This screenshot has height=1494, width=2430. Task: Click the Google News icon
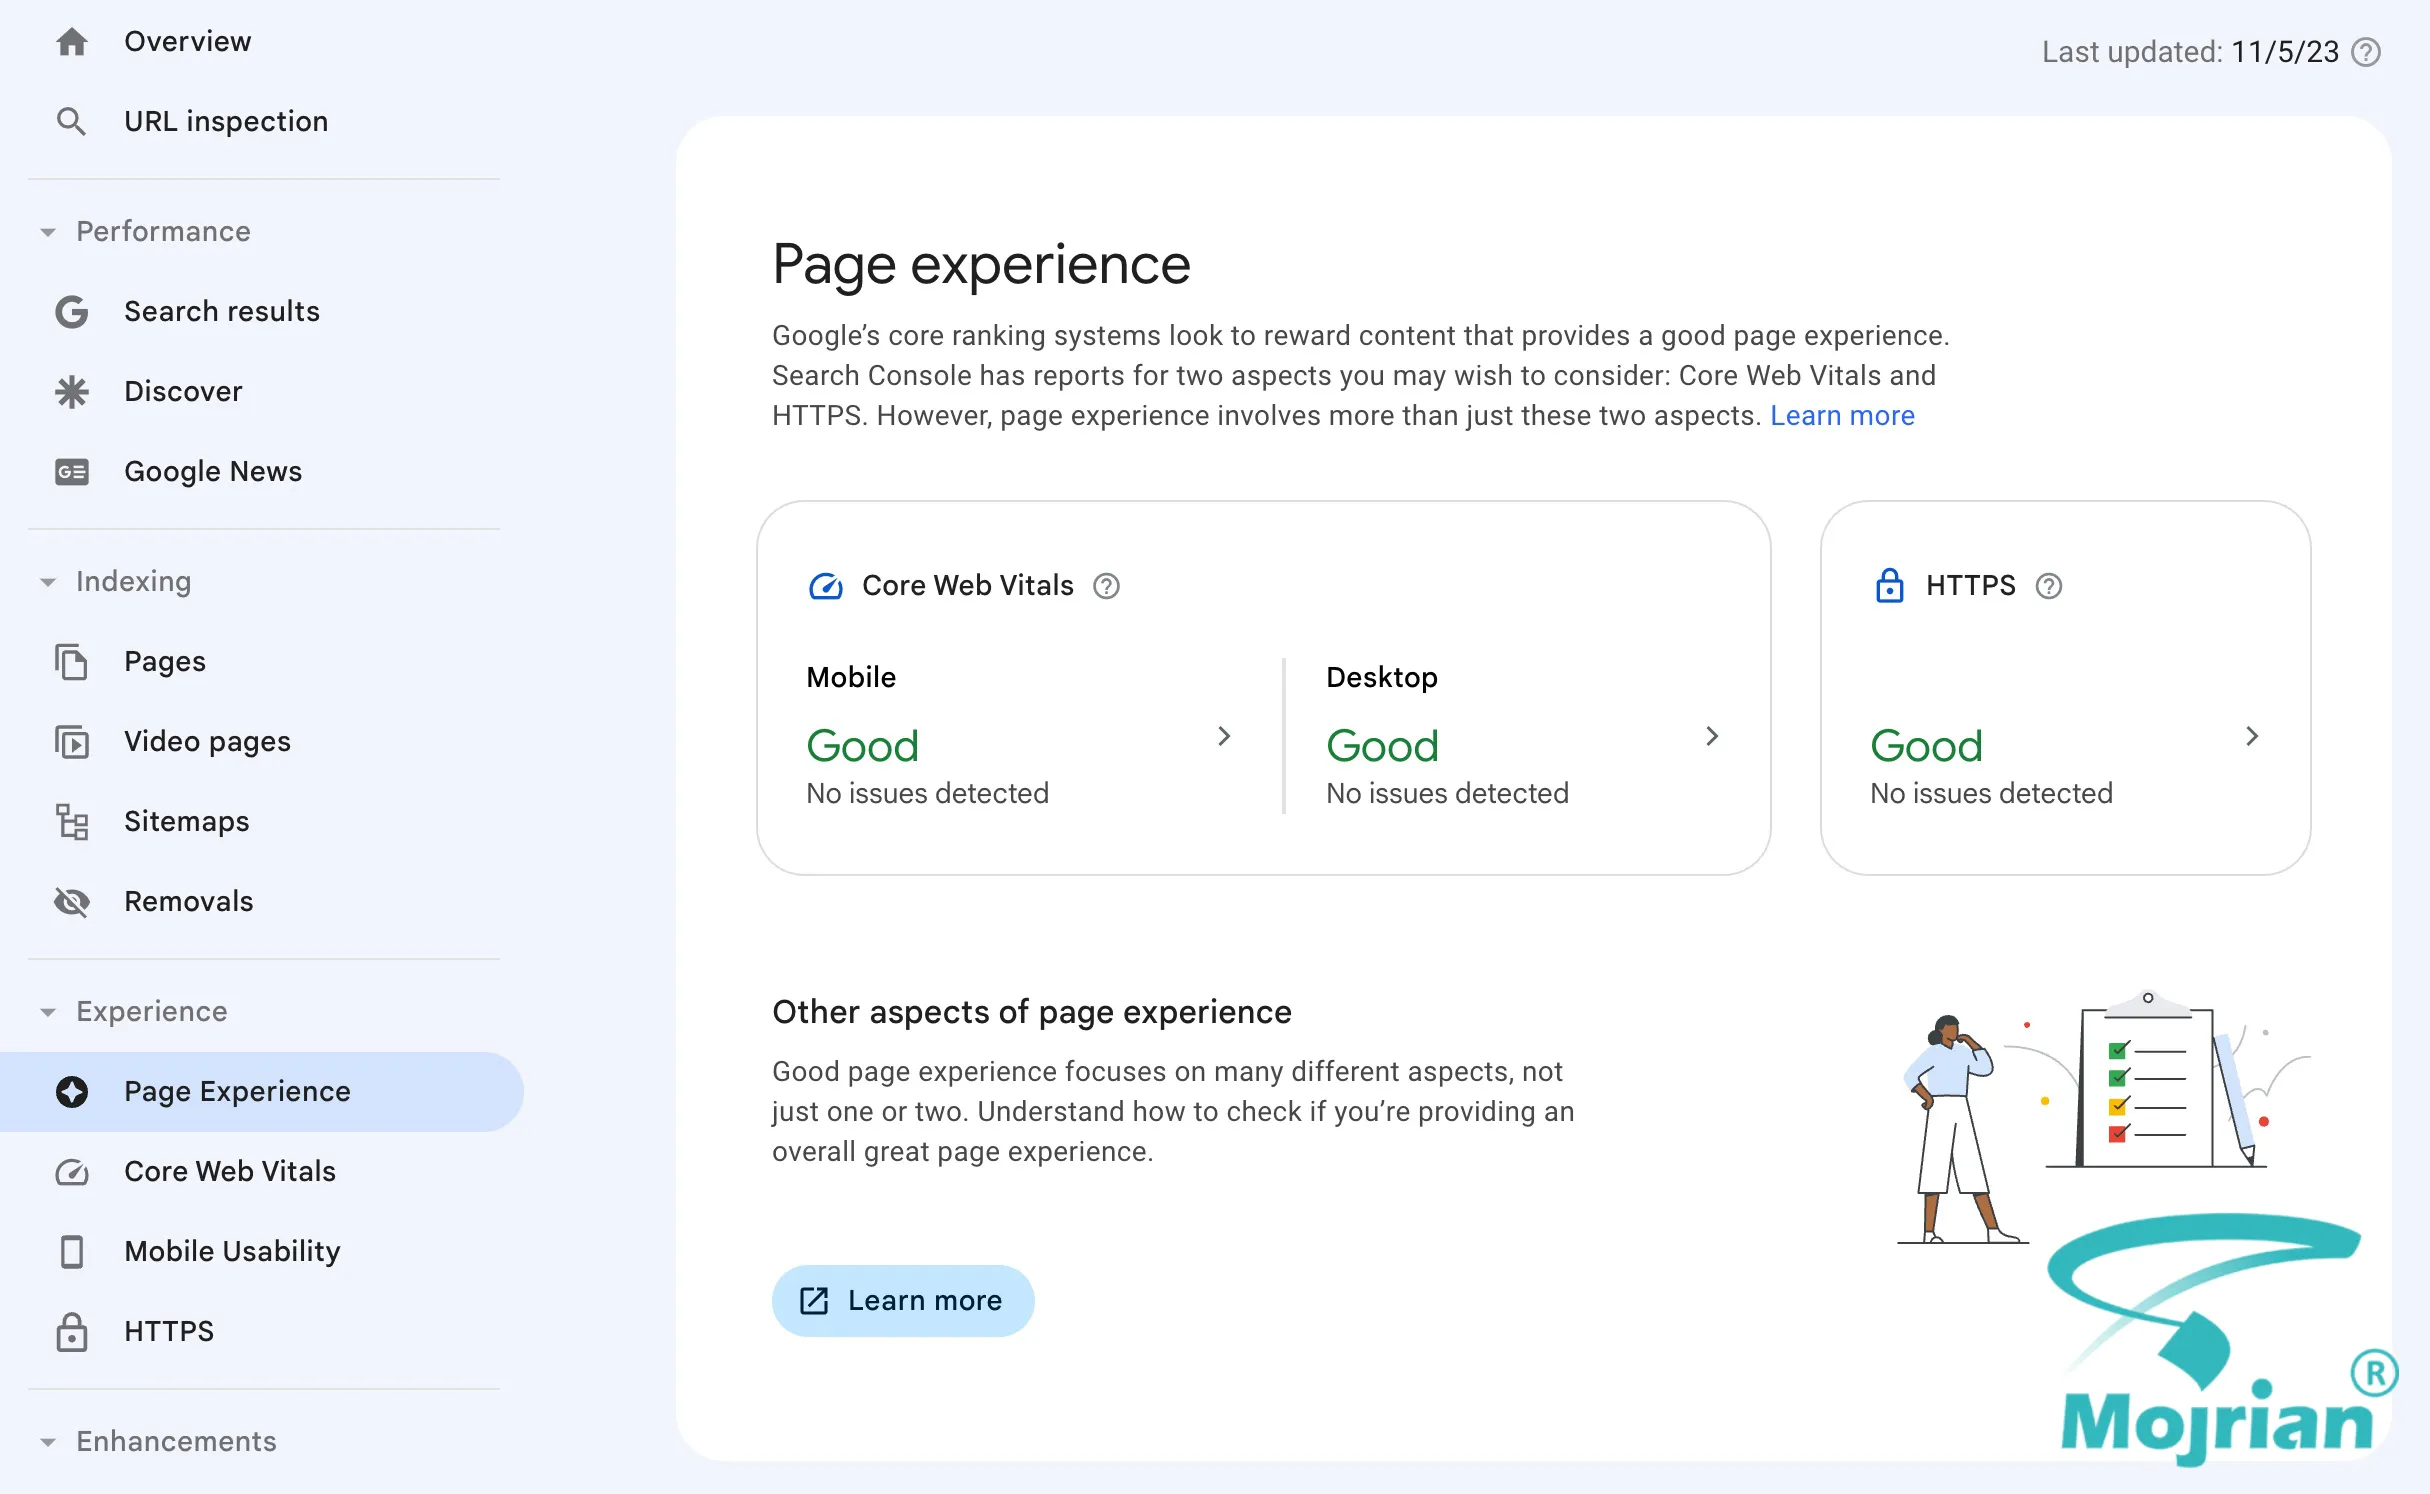(x=71, y=472)
